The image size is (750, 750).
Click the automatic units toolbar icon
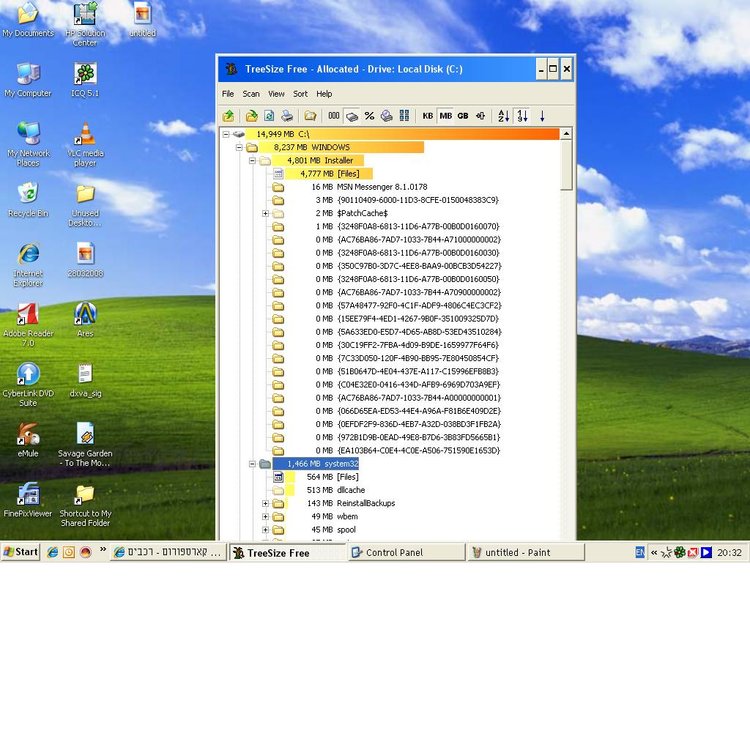(481, 116)
